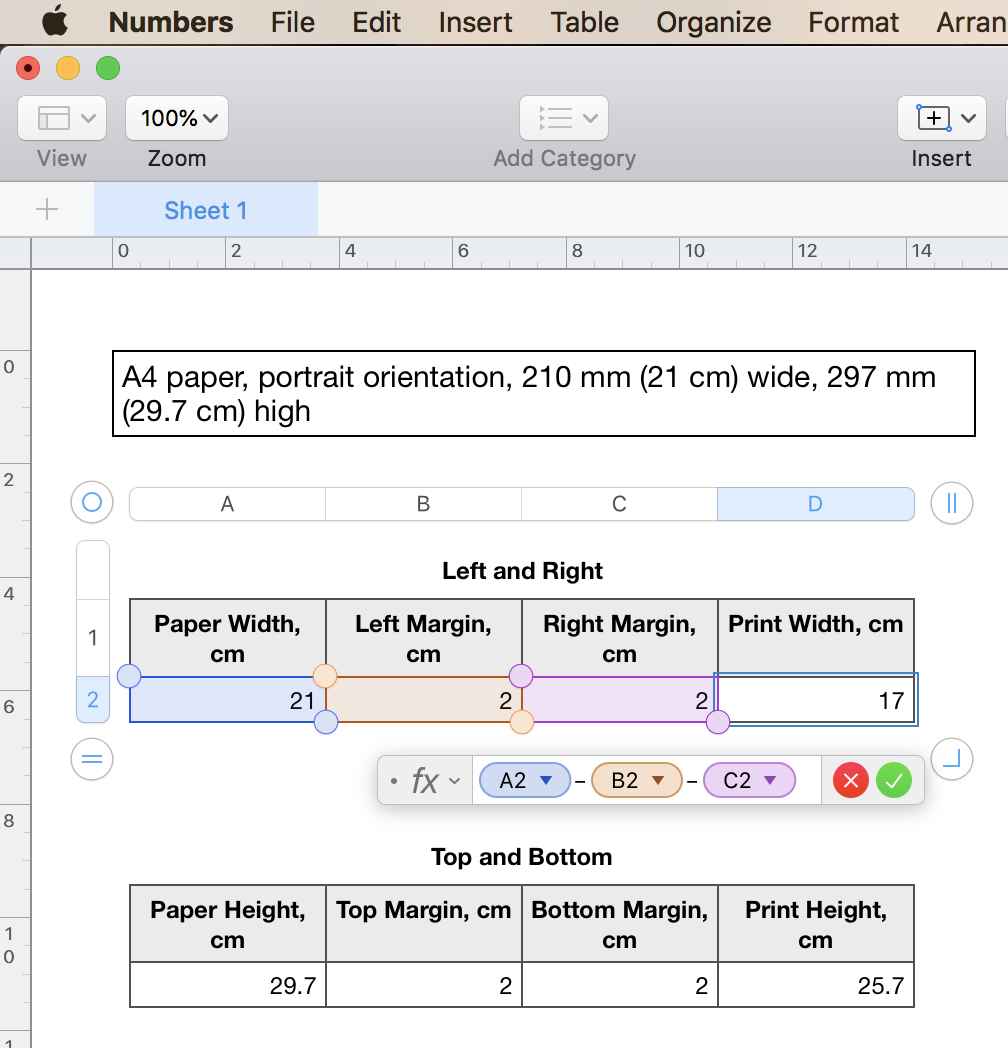Click the add-row handle below row numbers

pyautogui.click(x=92, y=759)
